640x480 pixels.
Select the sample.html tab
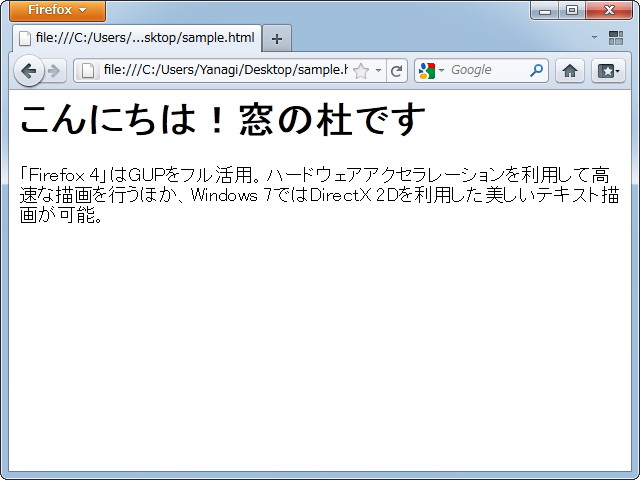137,38
